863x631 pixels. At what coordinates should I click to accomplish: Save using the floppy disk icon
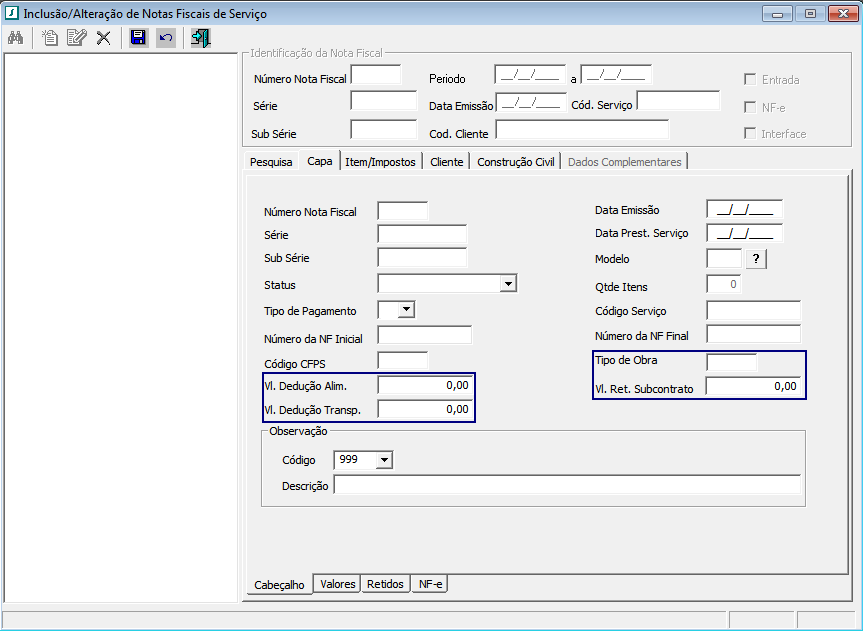[138, 38]
